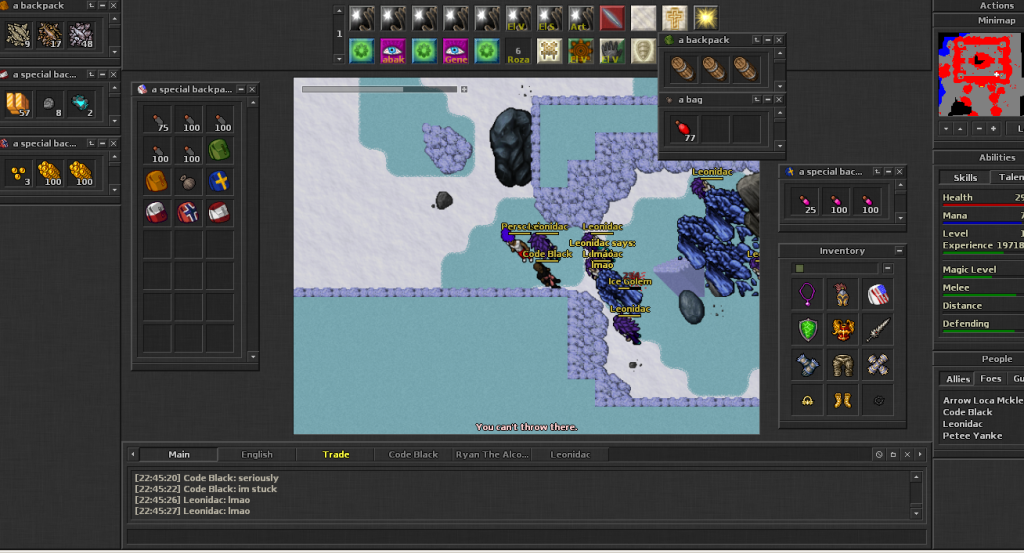This screenshot has width=1024, height=553.
Task: Select the Skills tab in Abilities
Action: 965,178
